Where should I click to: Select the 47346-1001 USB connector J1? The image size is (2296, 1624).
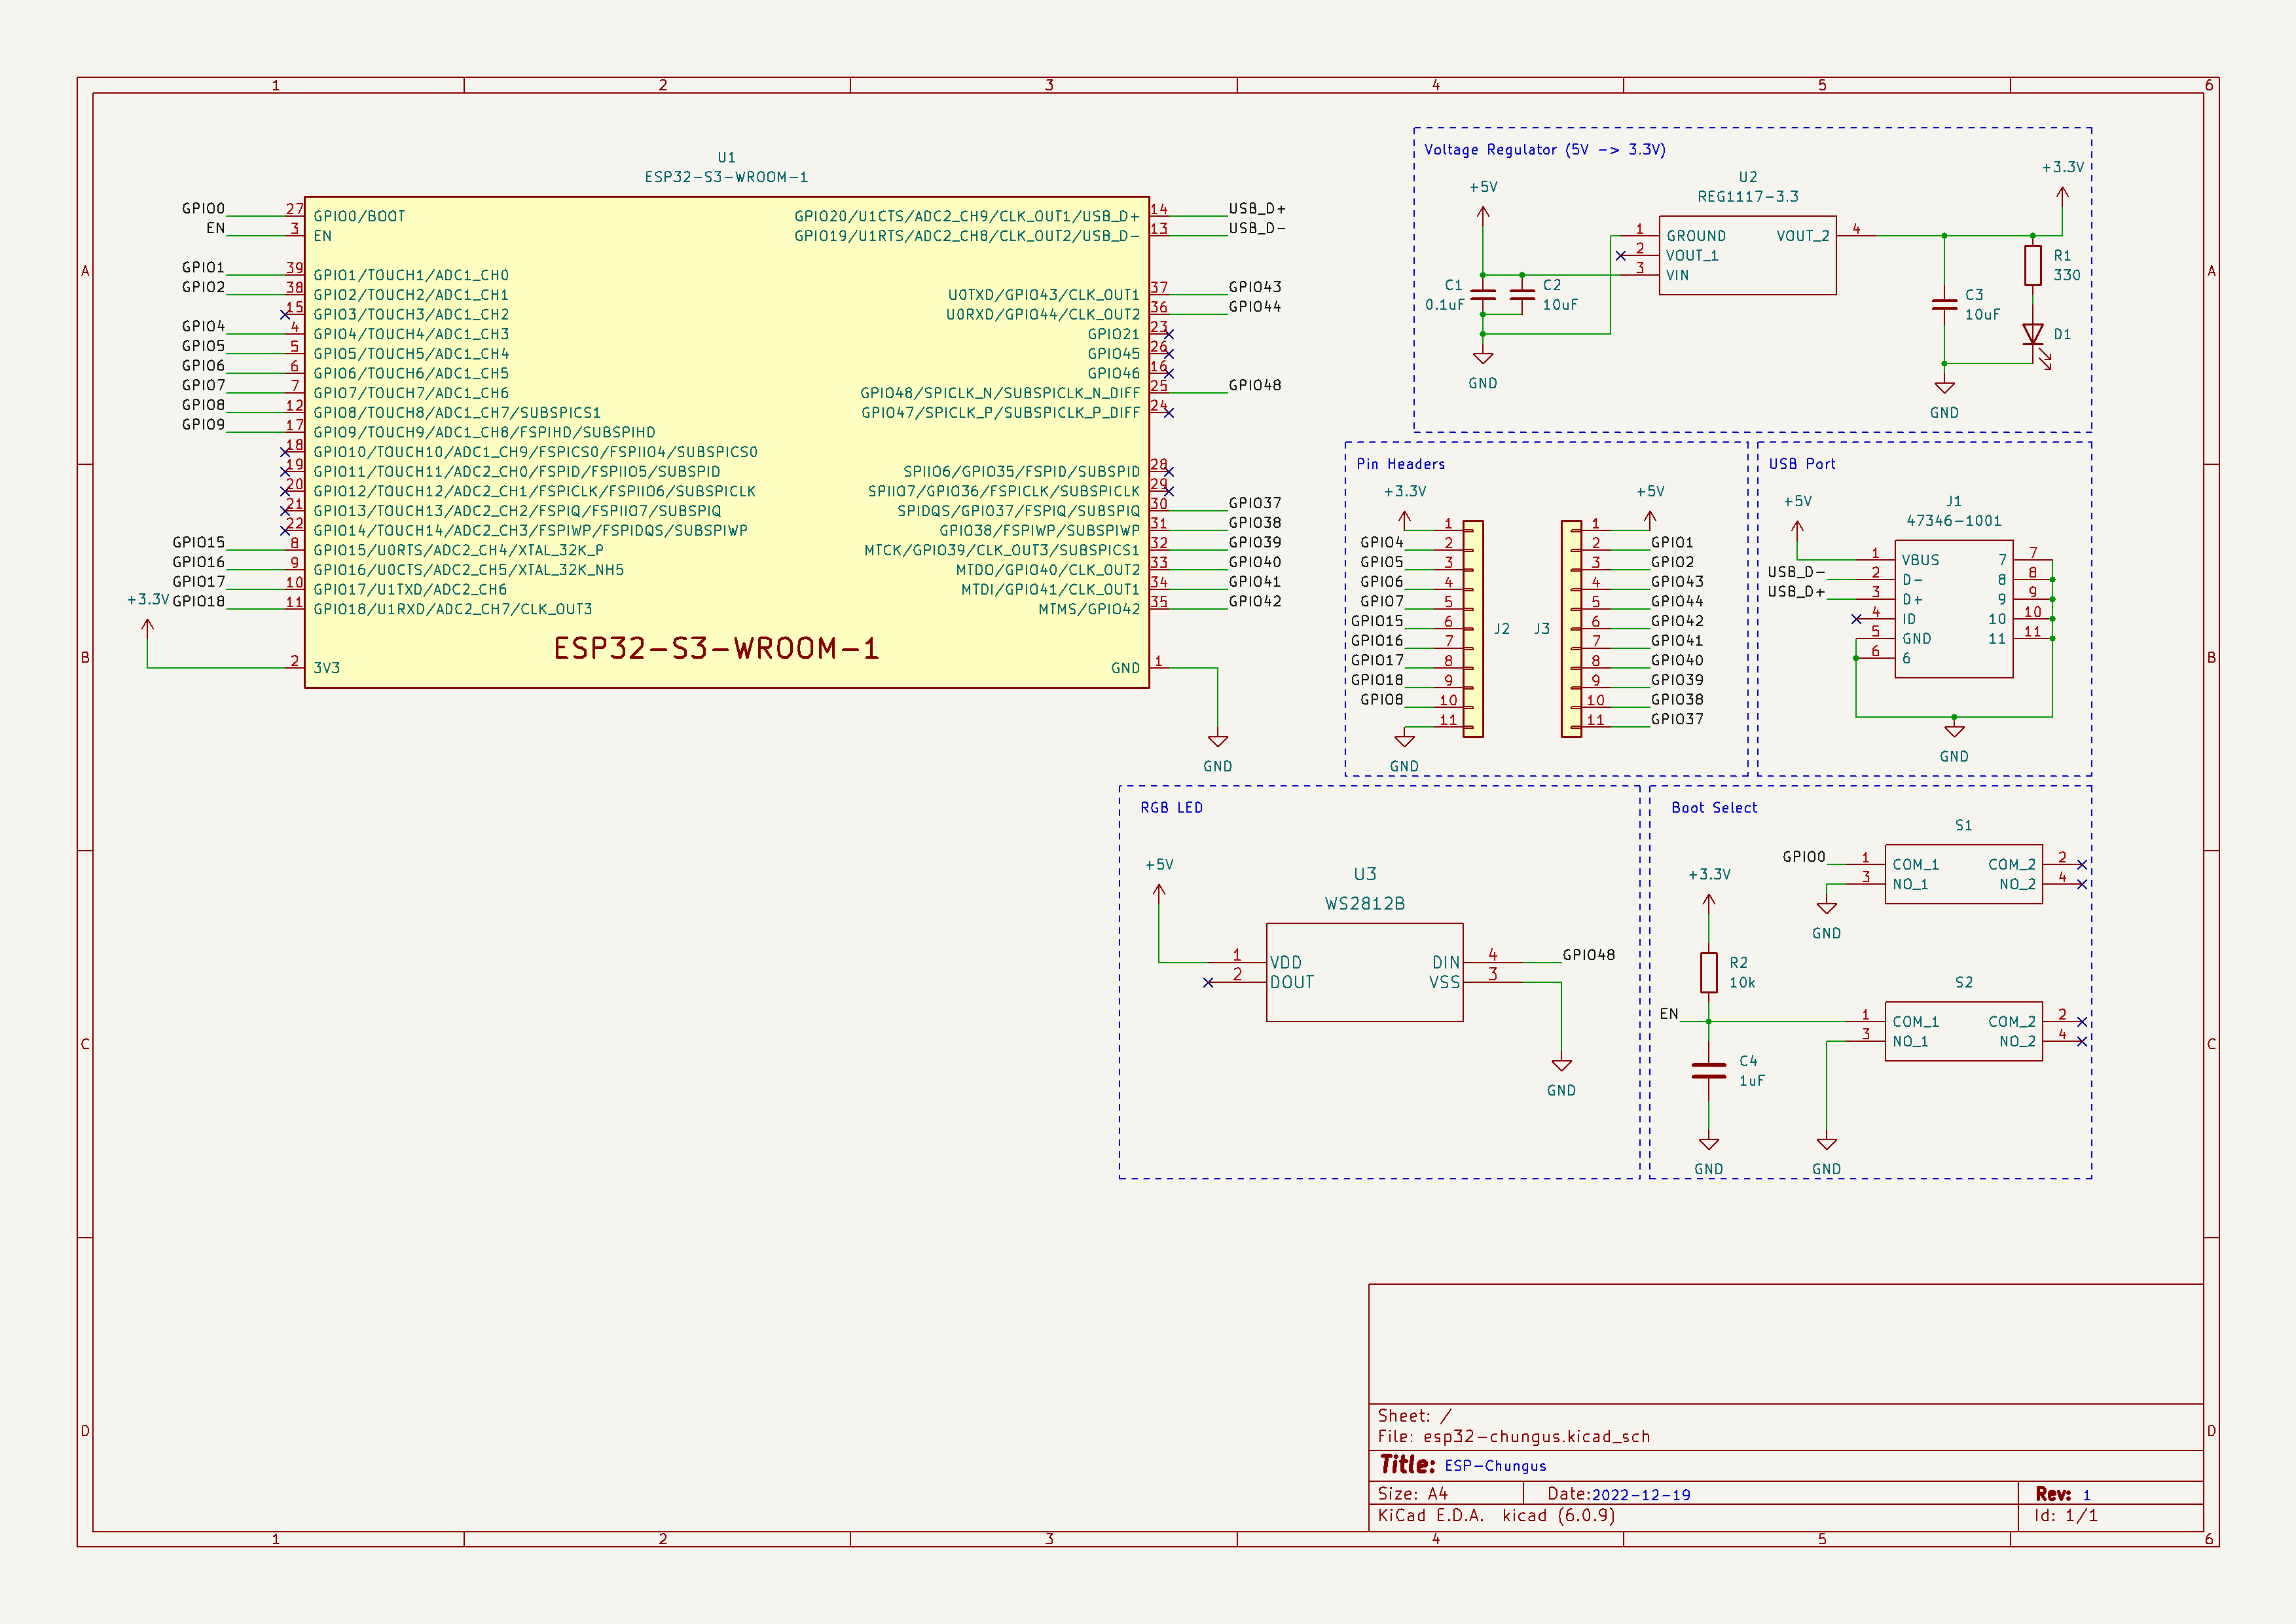[x=1953, y=609]
